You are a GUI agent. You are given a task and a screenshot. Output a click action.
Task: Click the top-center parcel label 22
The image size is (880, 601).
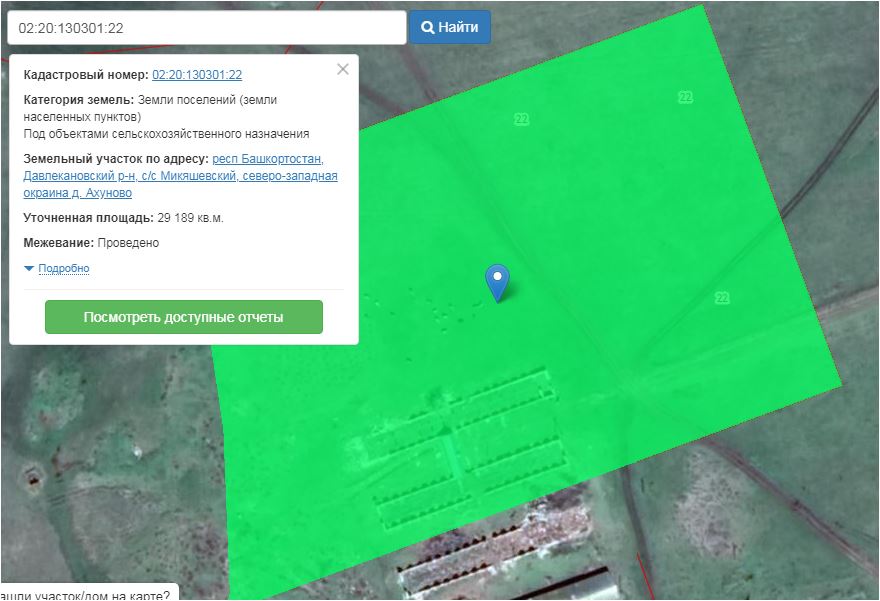[x=521, y=119]
